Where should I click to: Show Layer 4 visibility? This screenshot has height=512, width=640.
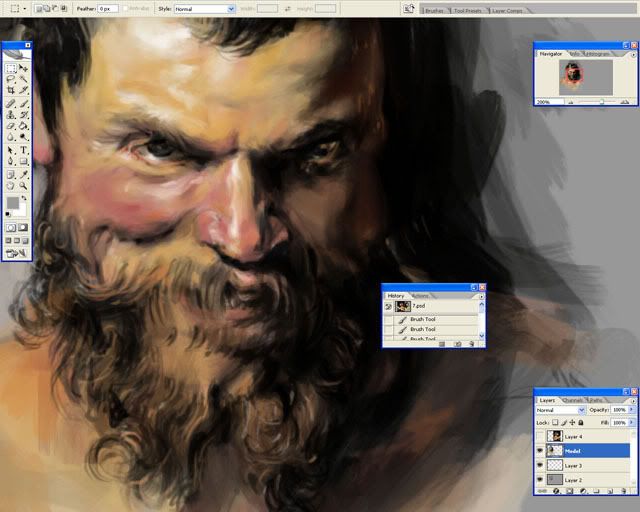(x=540, y=437)
